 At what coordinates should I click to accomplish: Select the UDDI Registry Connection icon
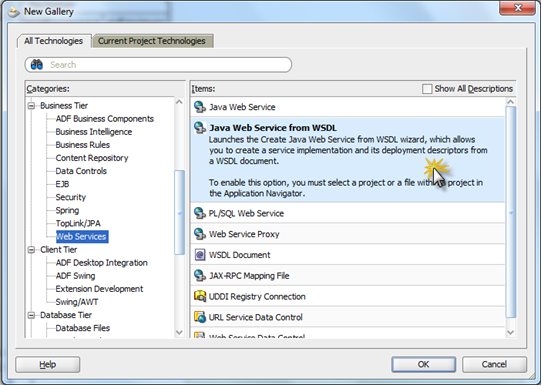200,296
